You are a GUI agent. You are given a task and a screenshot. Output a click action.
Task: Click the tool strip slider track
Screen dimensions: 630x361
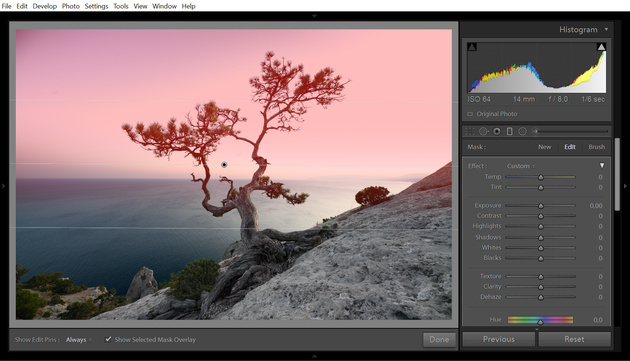pyautogui.click(x=573, y=131)
